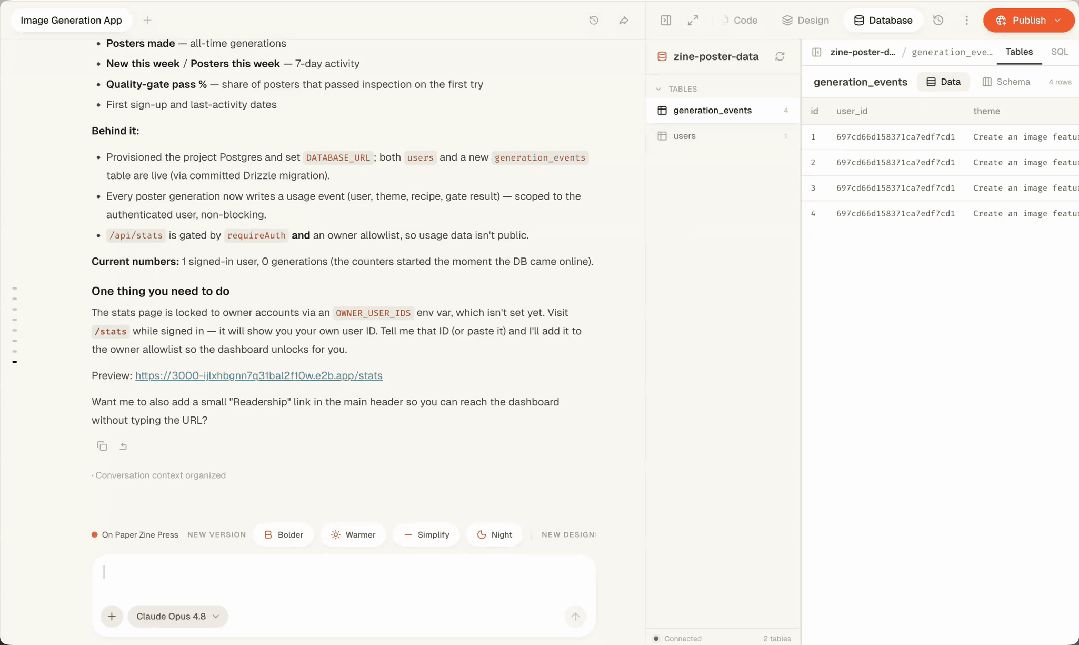Switch to the Design tab
The width and height of the screenshot is (1079, 645).
pyautogui.click(x=805, y=21)
